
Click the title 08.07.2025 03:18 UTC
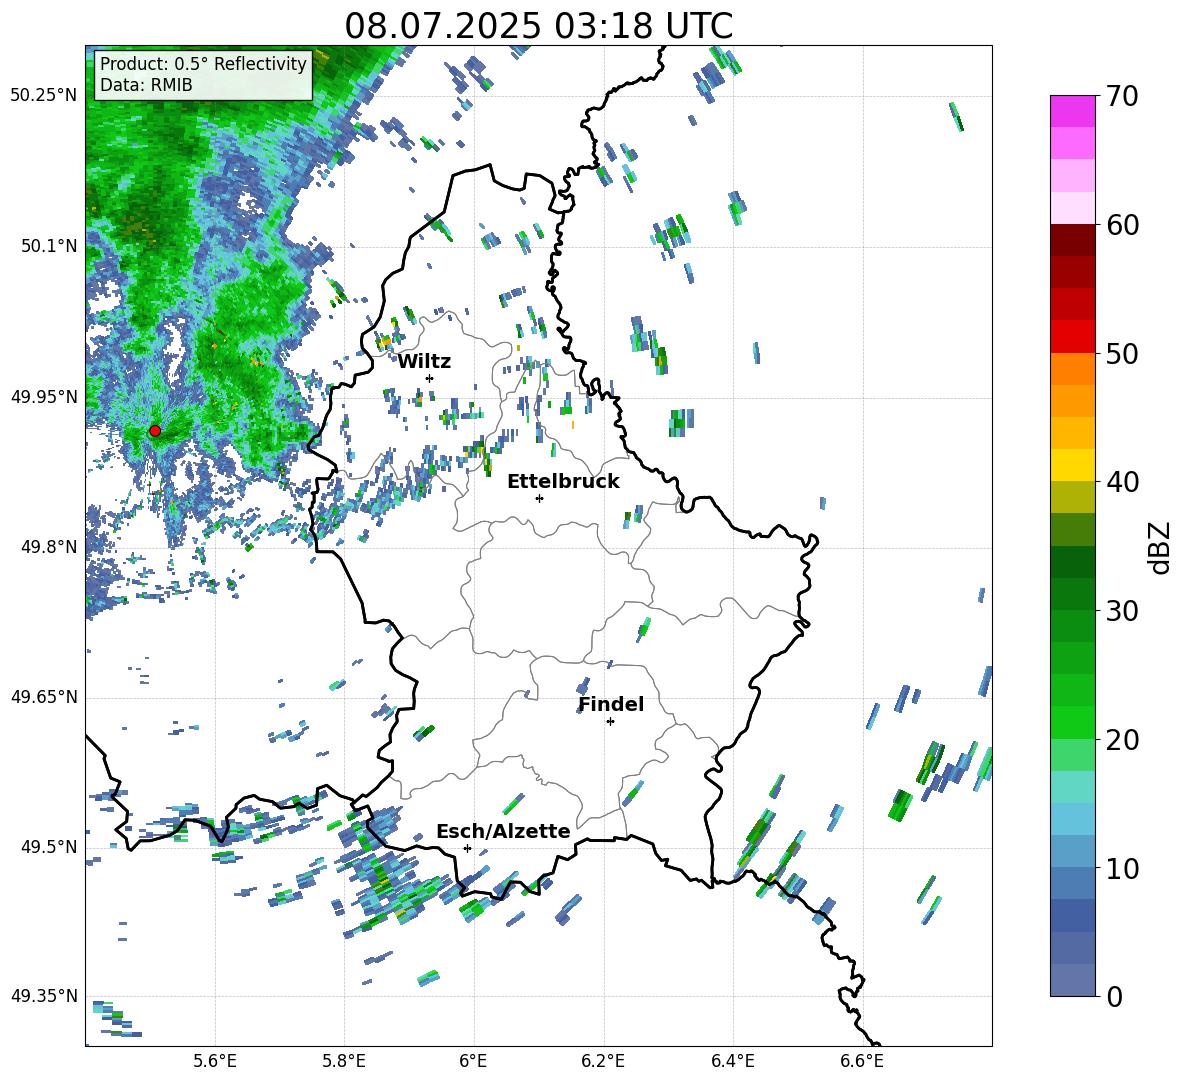point(538,26)
